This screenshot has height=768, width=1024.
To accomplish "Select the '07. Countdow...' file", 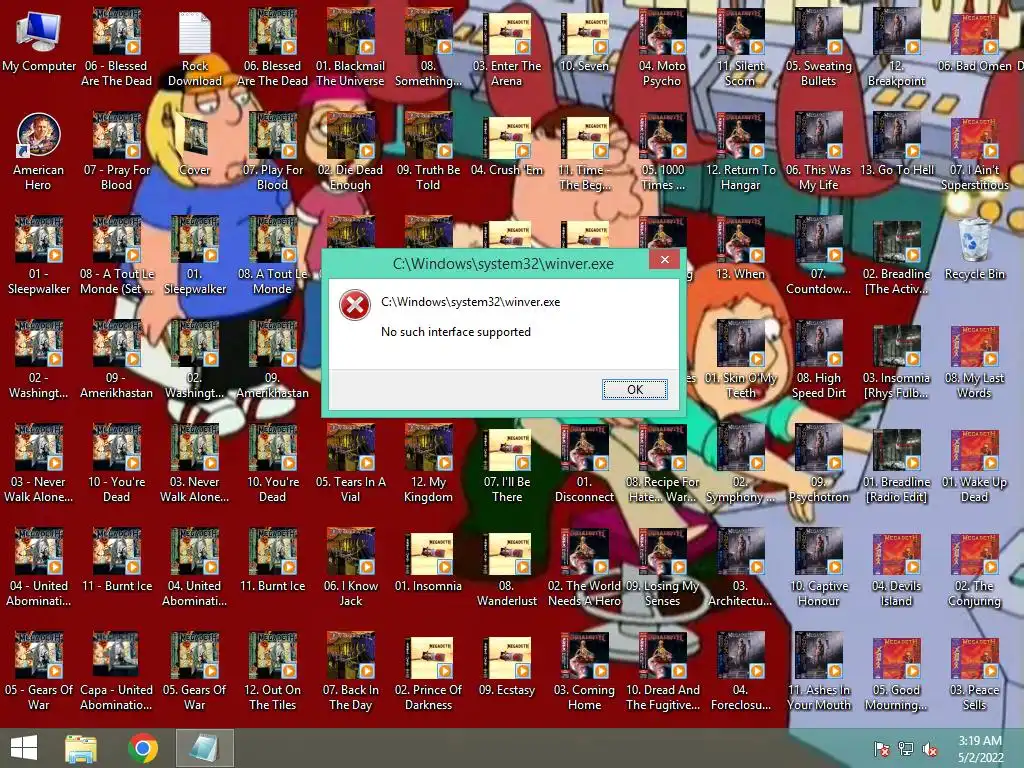I will click(x=818, y=256).
